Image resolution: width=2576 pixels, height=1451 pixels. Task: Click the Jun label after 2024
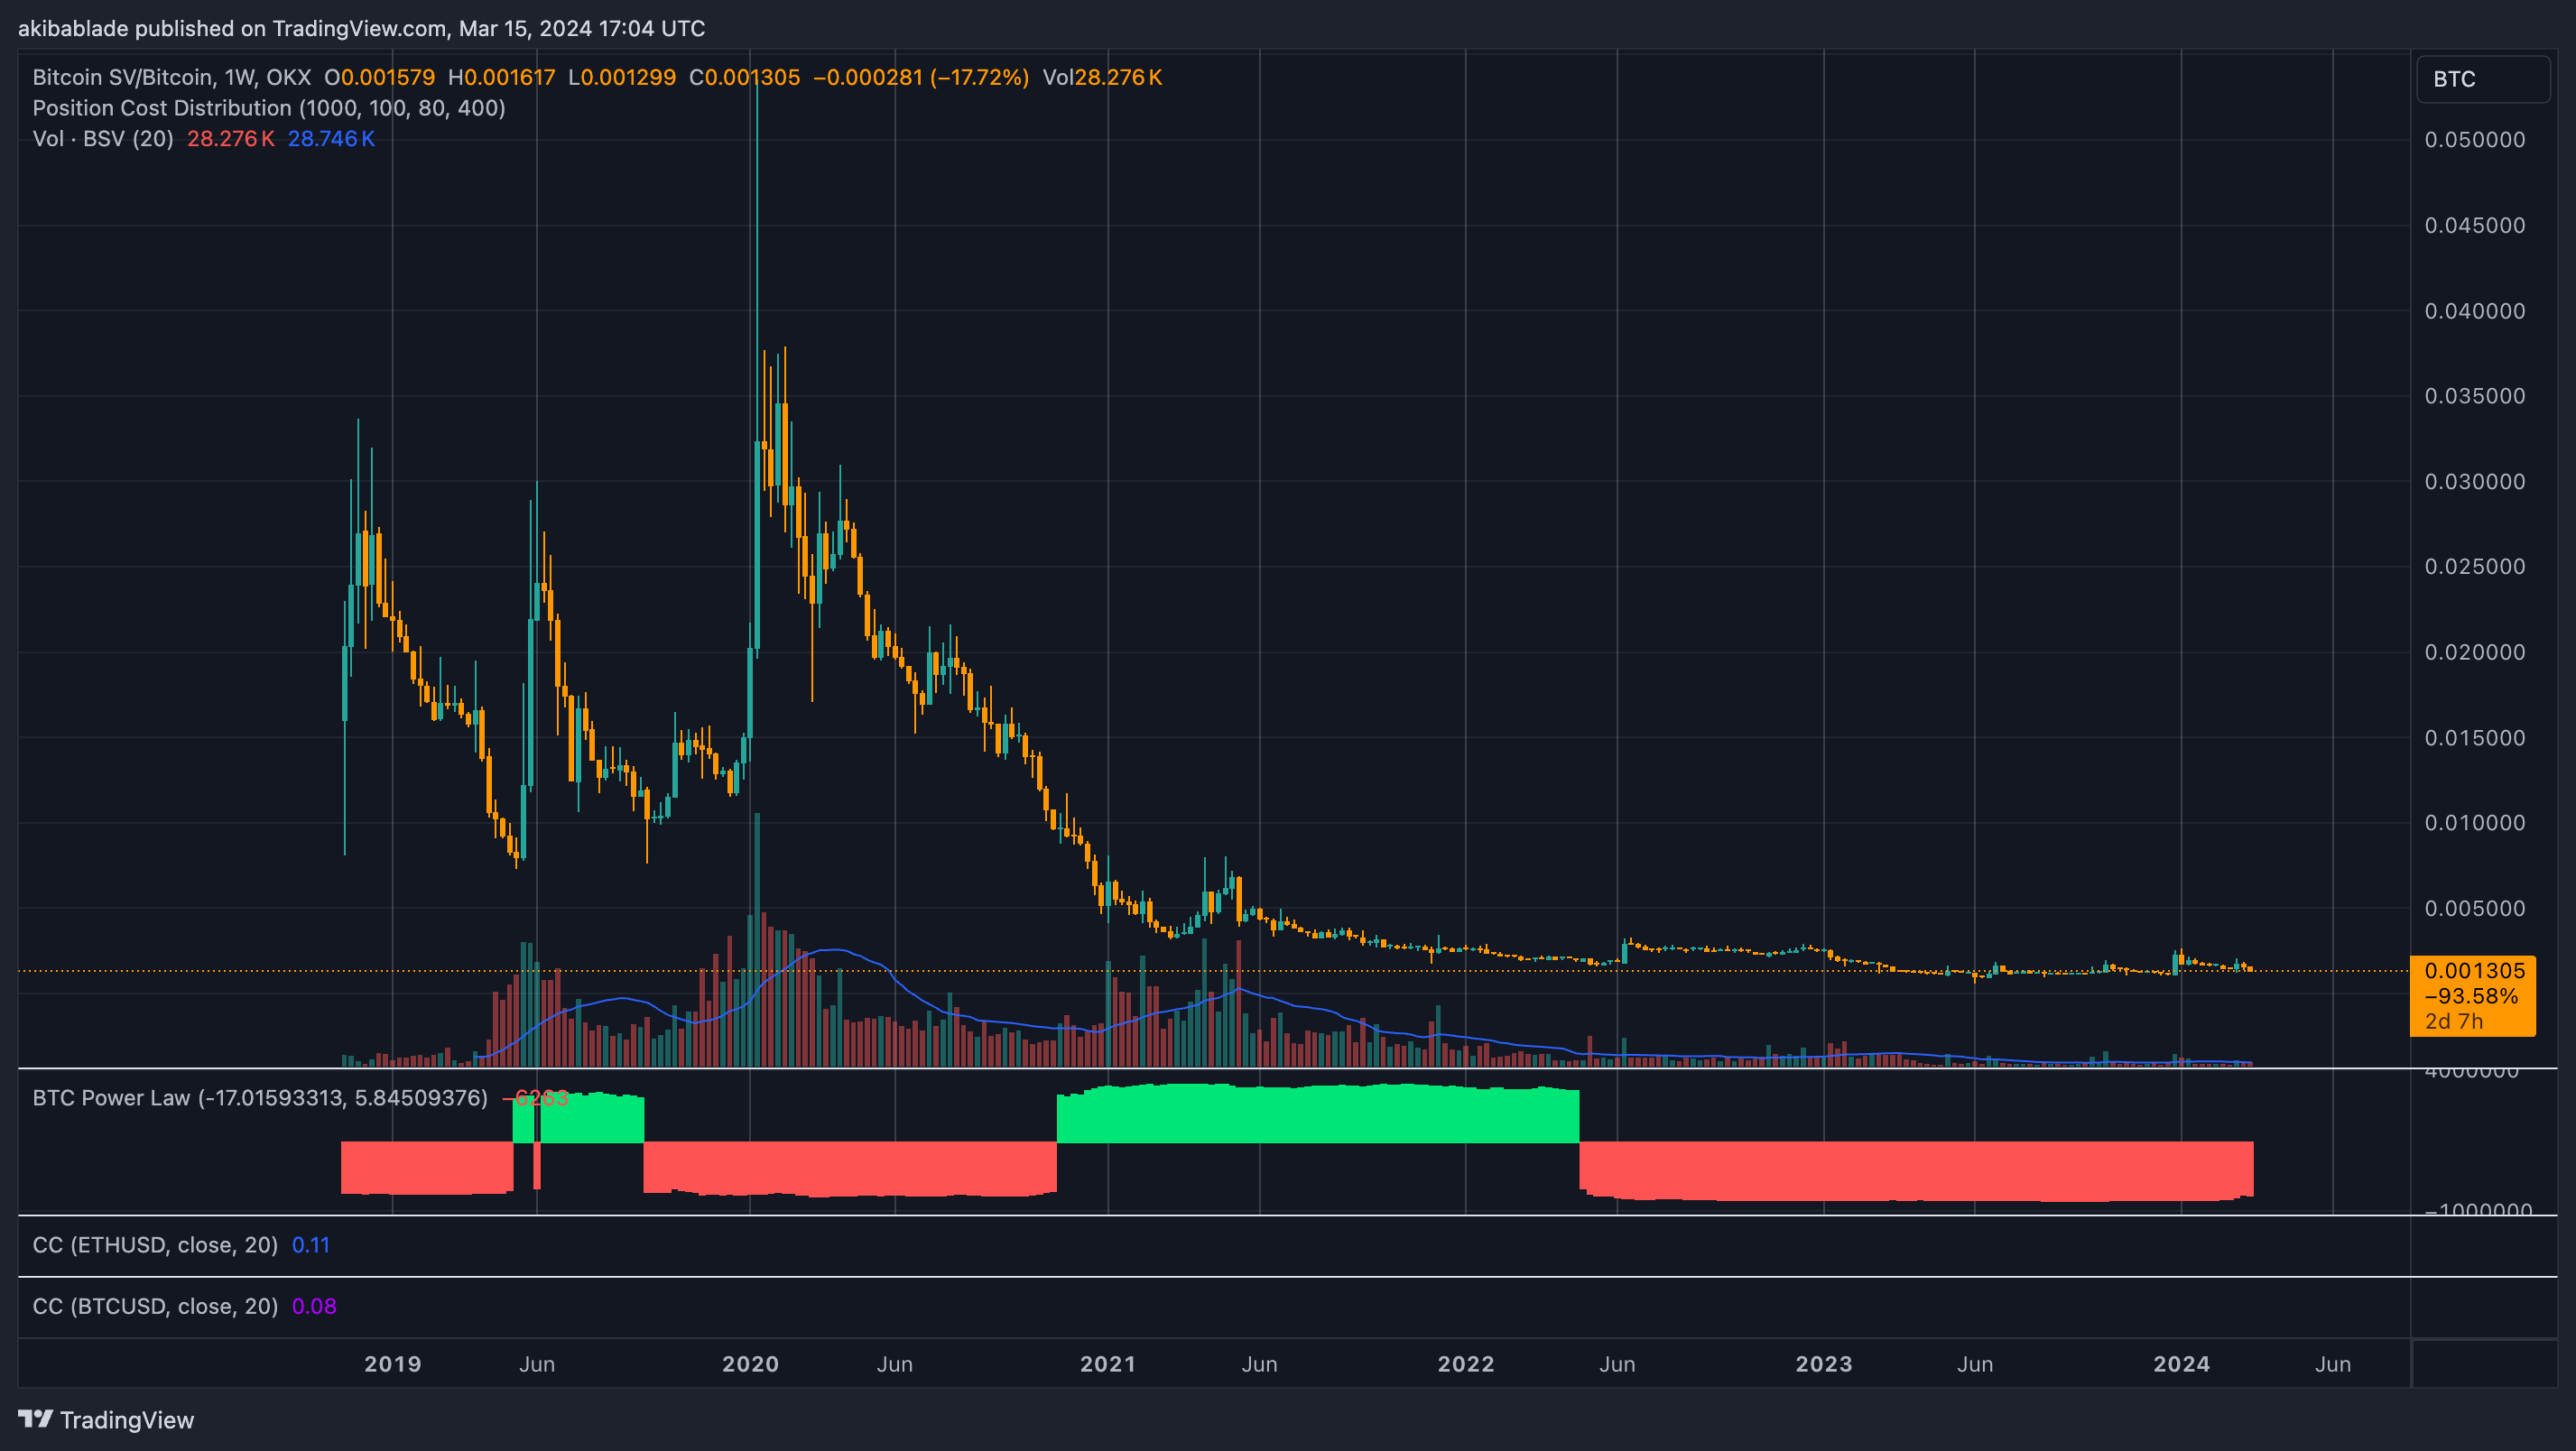tap(2333, 1364)
